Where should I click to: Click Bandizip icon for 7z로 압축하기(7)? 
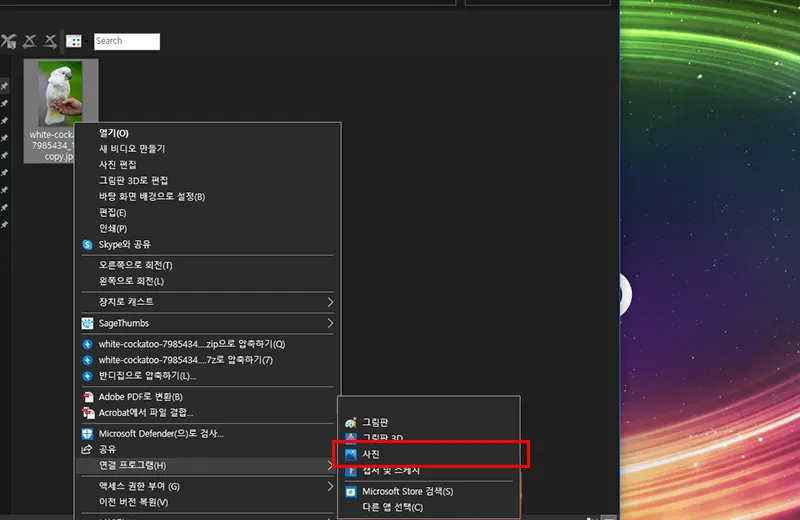[x=87, y=360]
